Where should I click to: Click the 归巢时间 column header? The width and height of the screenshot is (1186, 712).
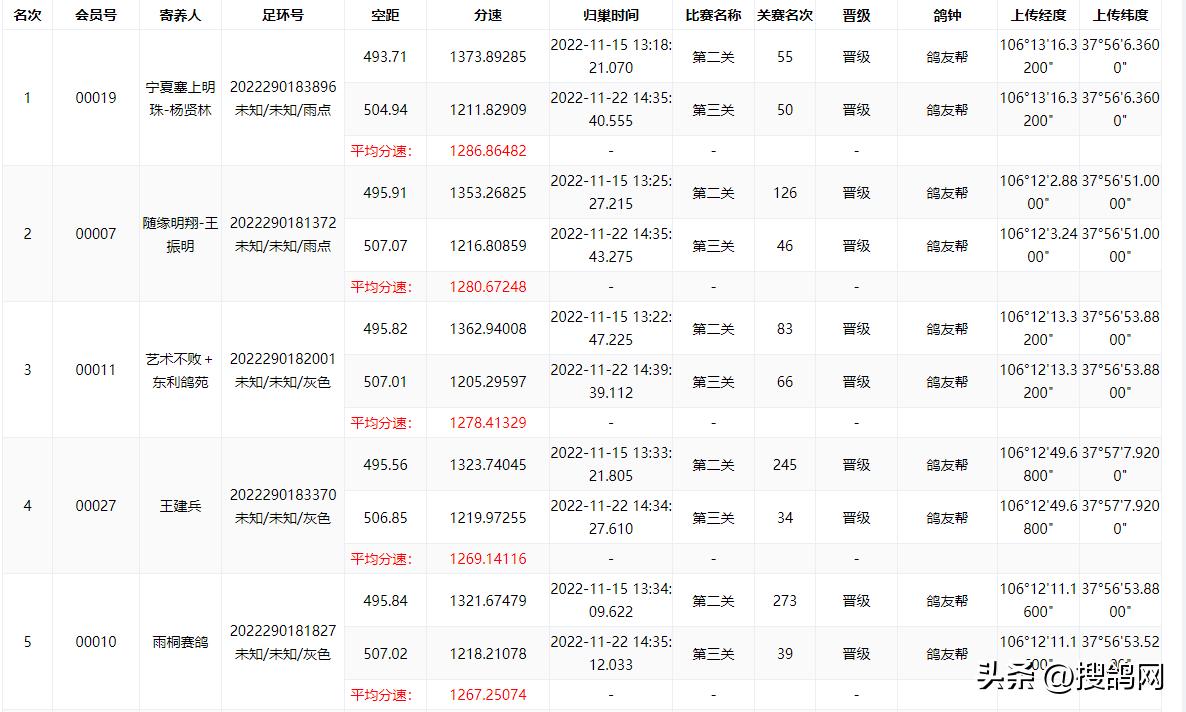coord(610,15)
